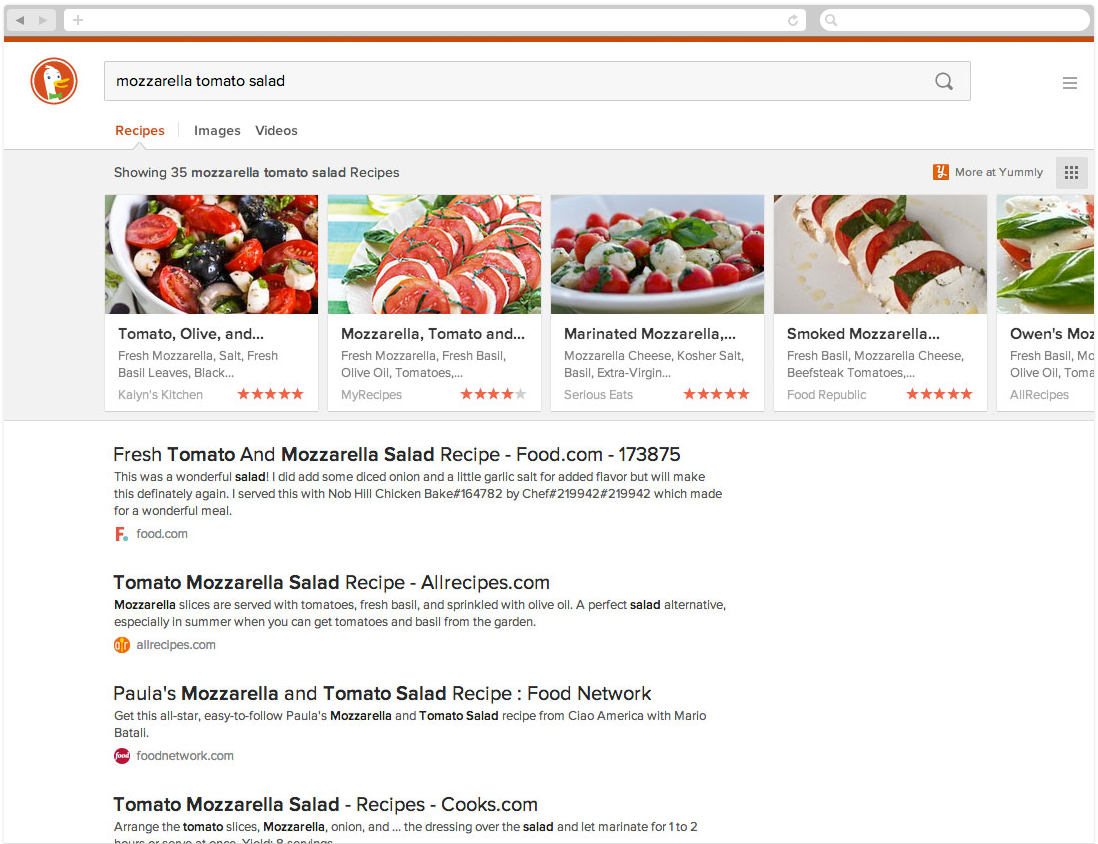Screen dimensions: 1098x844
Task: Click the plus icon in address bar
Action: point(78,20)
